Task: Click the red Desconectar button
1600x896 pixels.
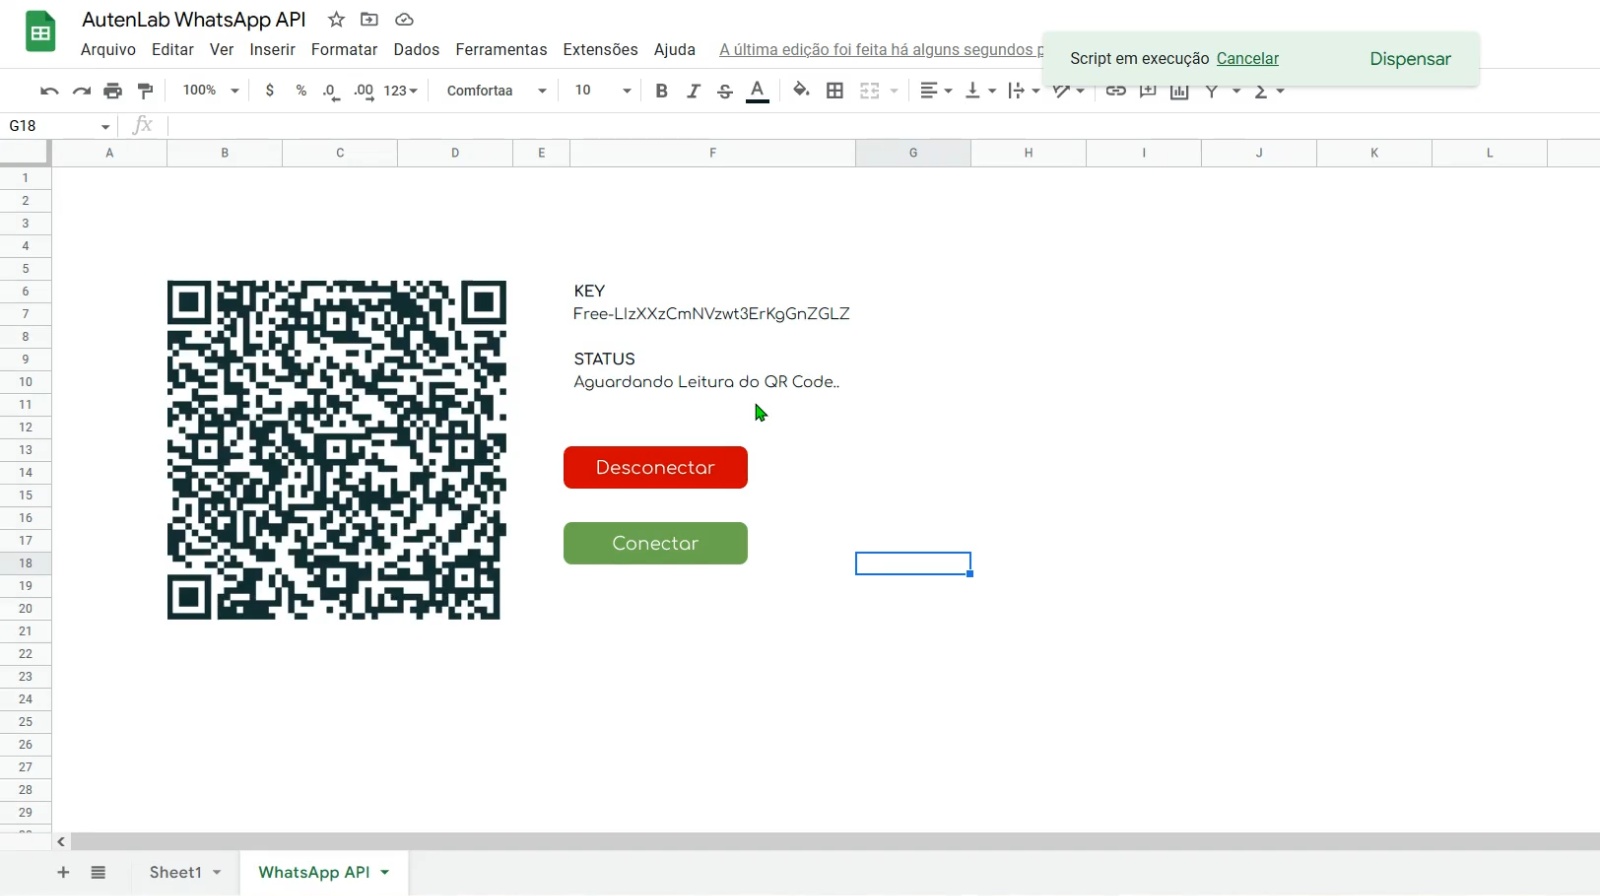Action: [655, 467]
